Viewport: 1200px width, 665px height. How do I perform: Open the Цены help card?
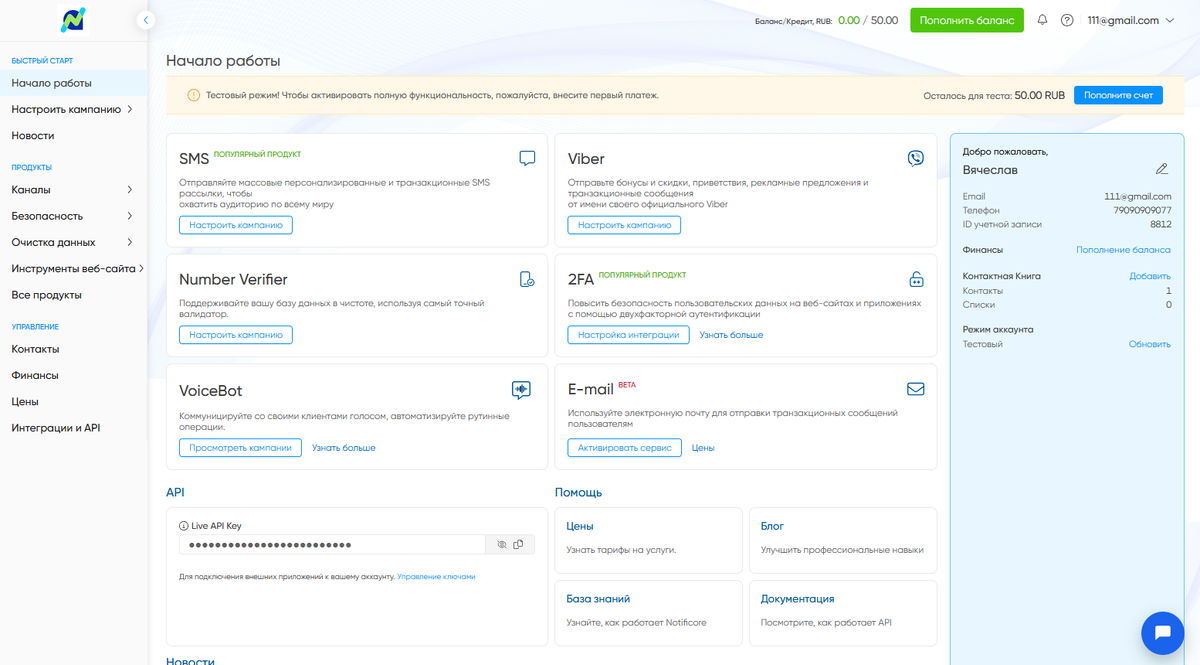click(x=648, y=540)
